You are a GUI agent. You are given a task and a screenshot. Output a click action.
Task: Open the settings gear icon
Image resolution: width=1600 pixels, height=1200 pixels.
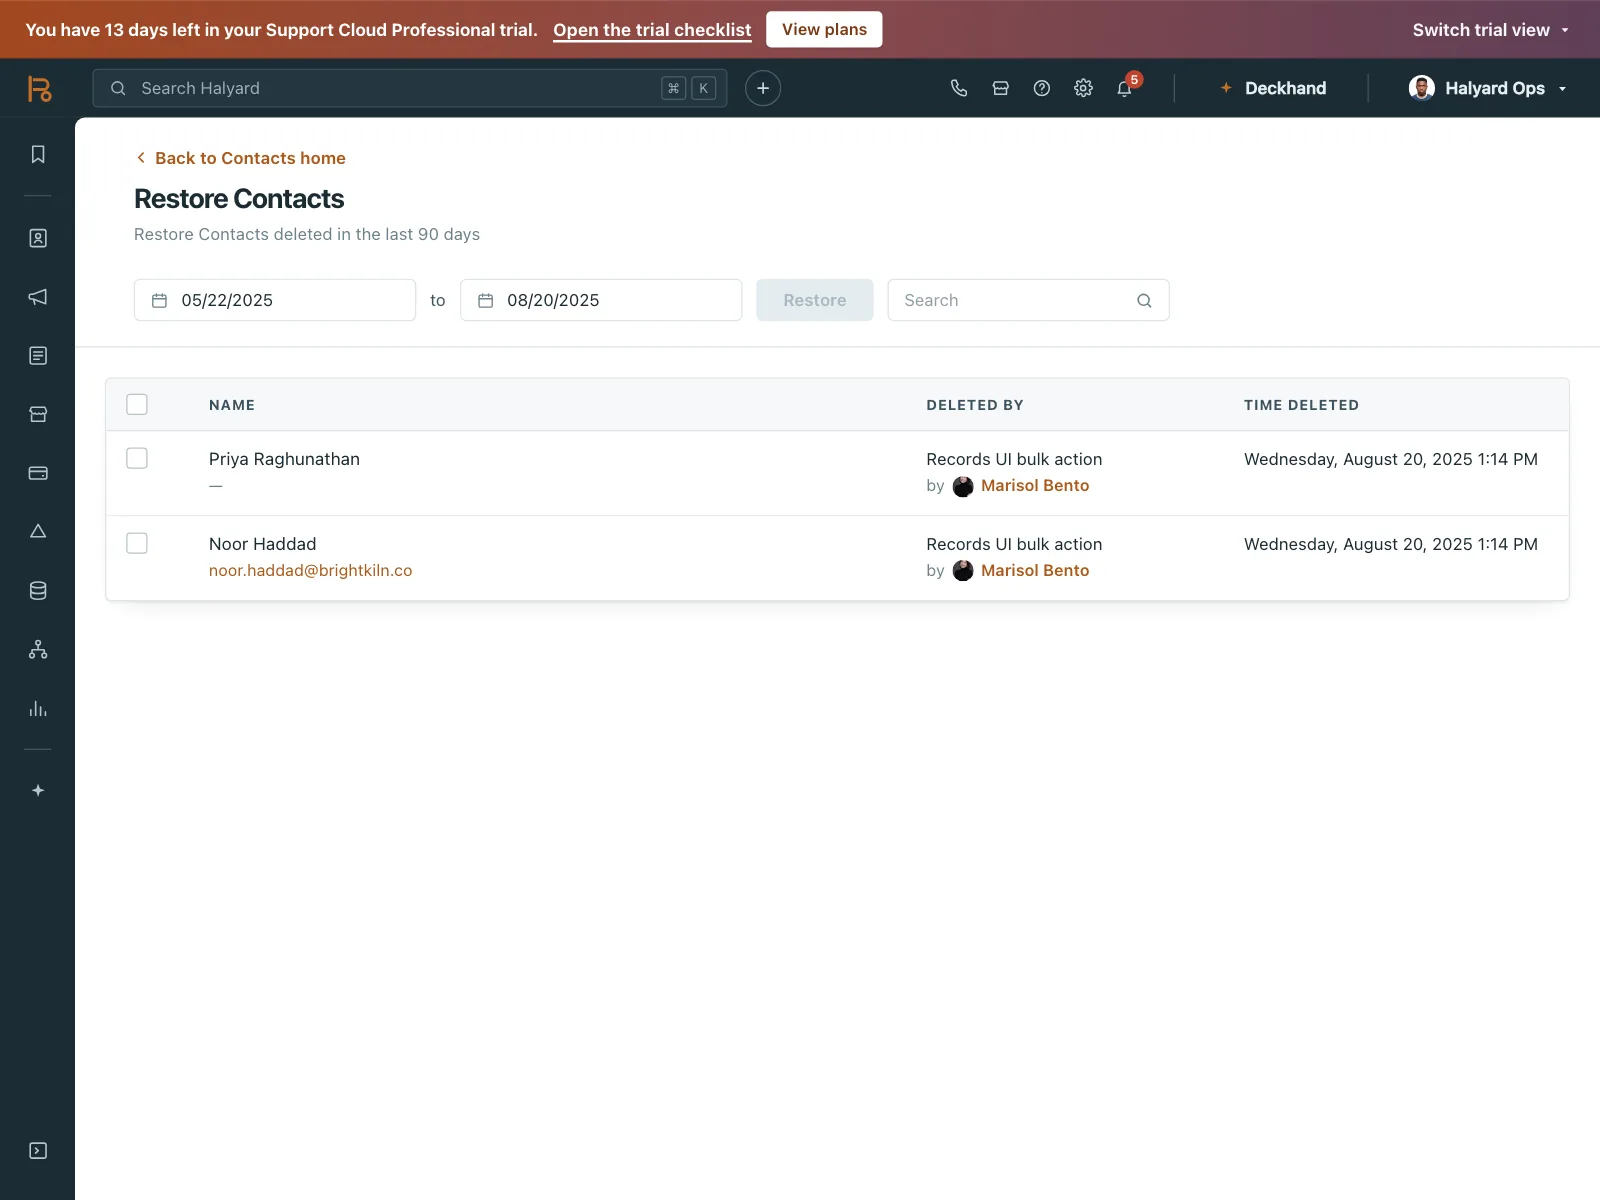[1083, 88]
